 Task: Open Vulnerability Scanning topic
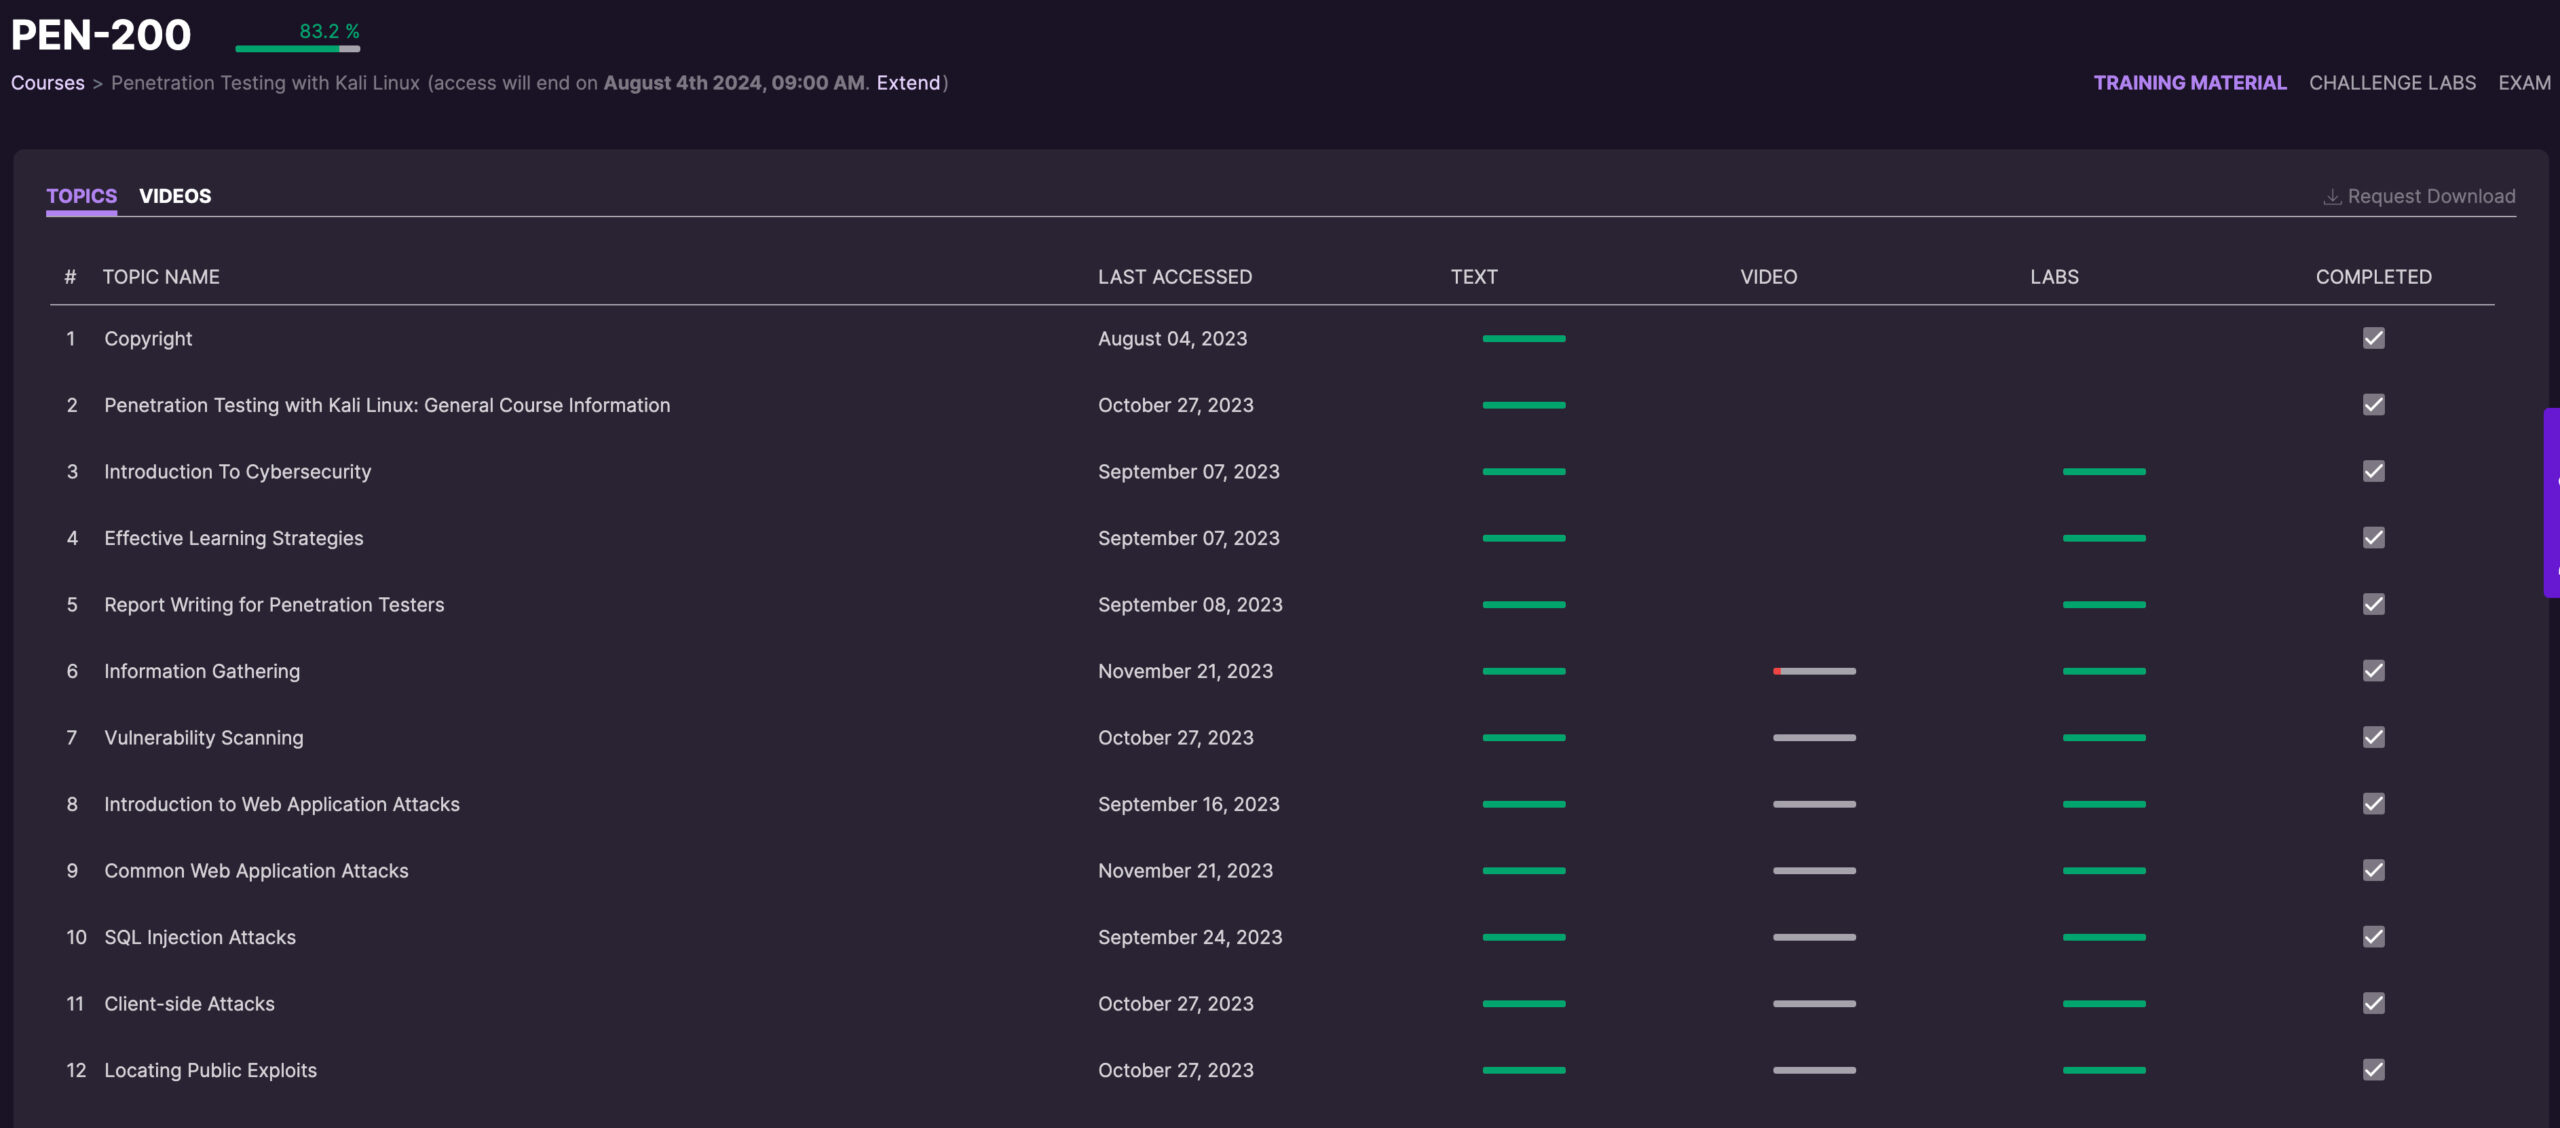click(203, 738)
